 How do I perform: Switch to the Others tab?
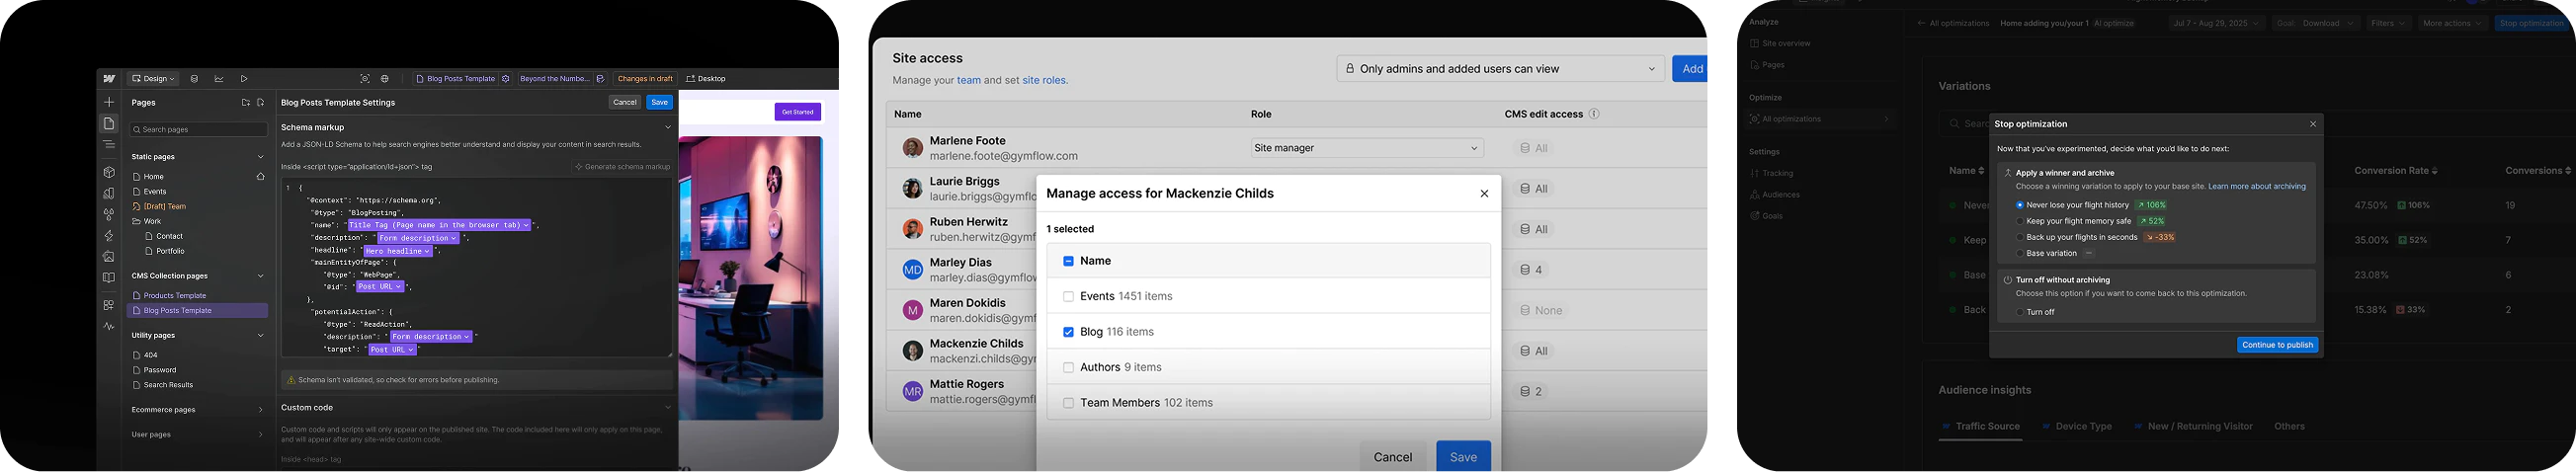(2289, 427)
